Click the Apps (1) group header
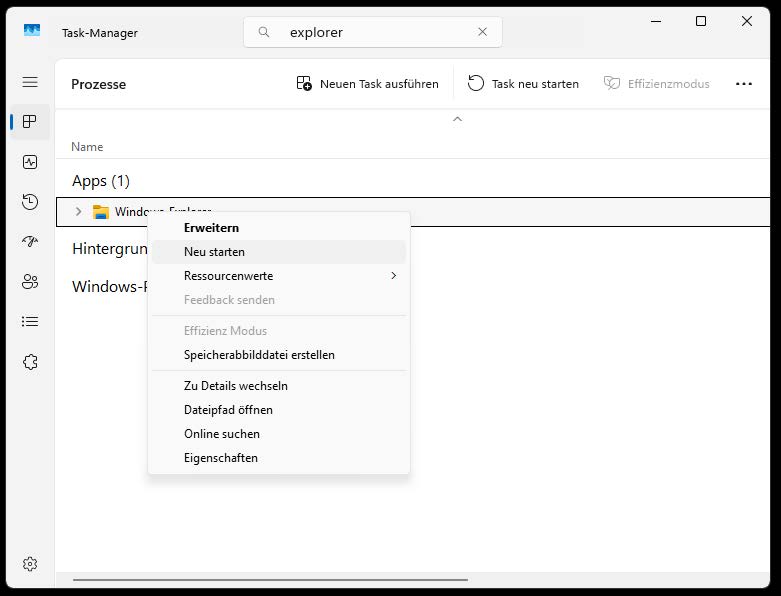This screenshot has height=596, width=781. coord(101,180)
